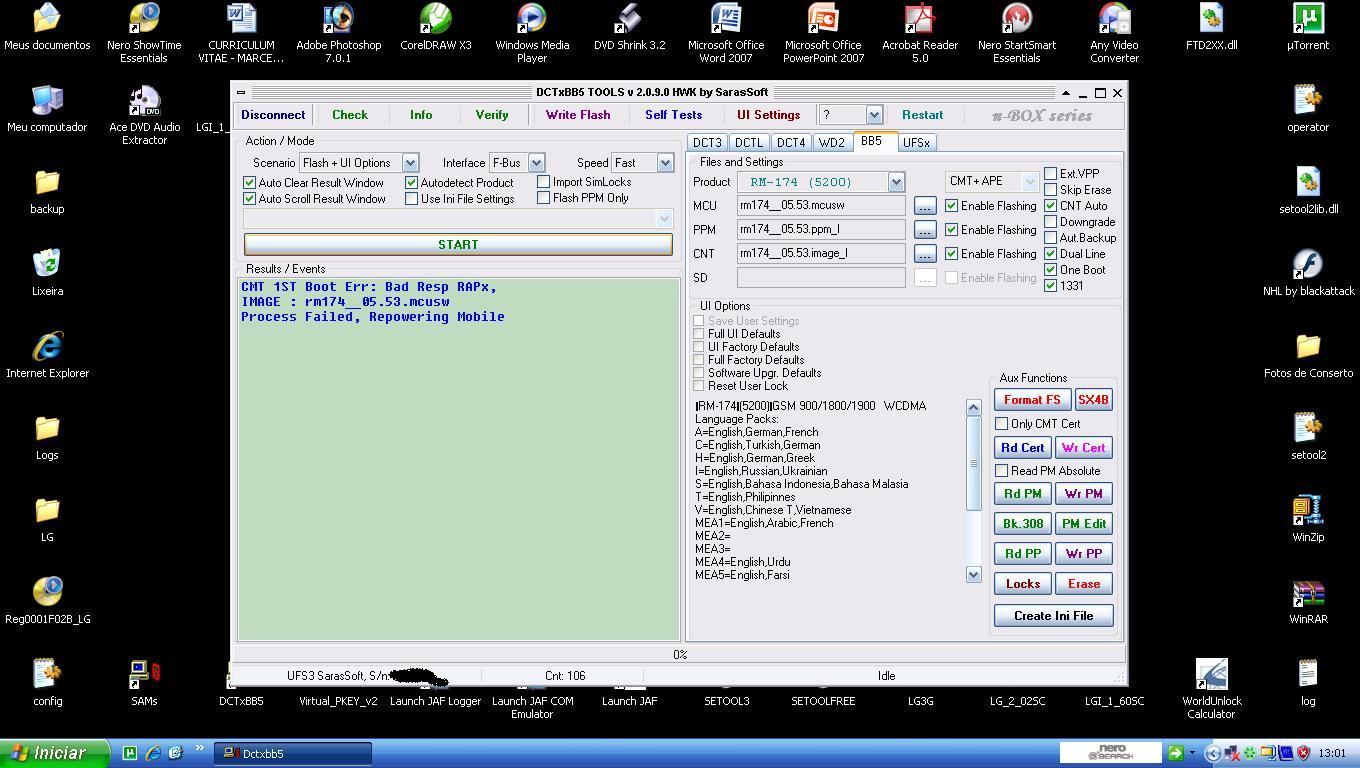Open the backup folder on desktop
1360x768 pixels.
click(x=47, y=191)
